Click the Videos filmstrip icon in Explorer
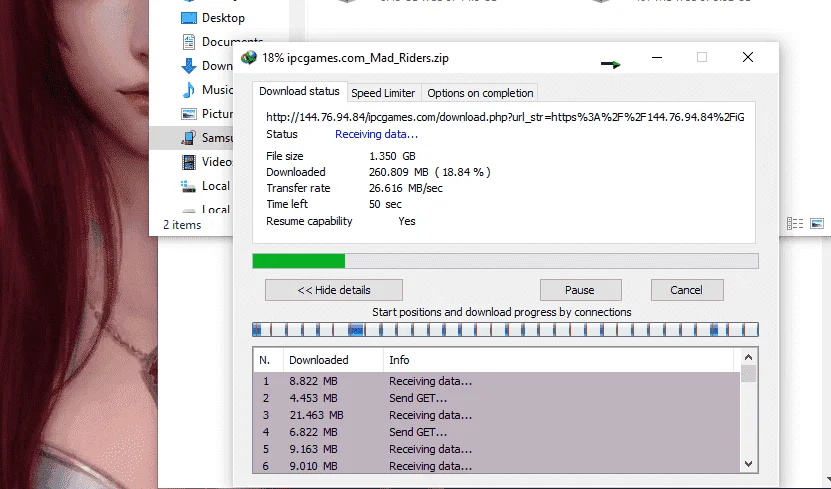The width and height of the screenshot is (831, 489). (x=189, y=162)
